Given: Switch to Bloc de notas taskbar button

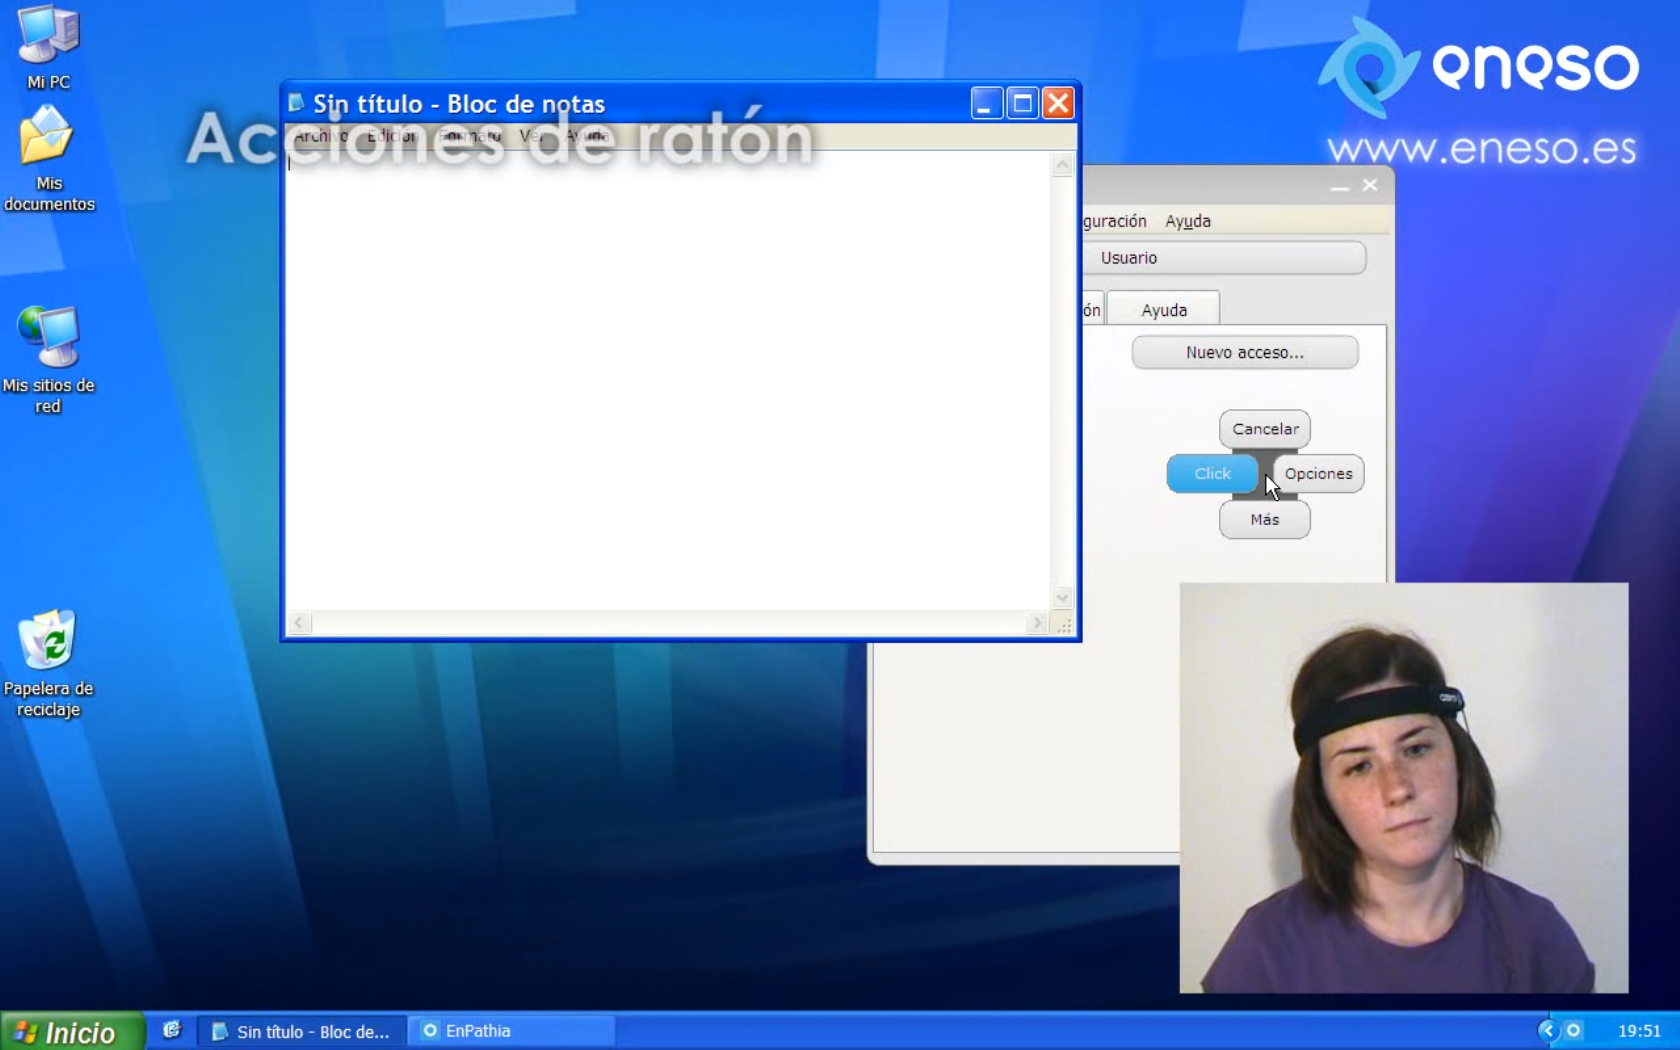Looking at the screenshot, I should (301, 1031).
